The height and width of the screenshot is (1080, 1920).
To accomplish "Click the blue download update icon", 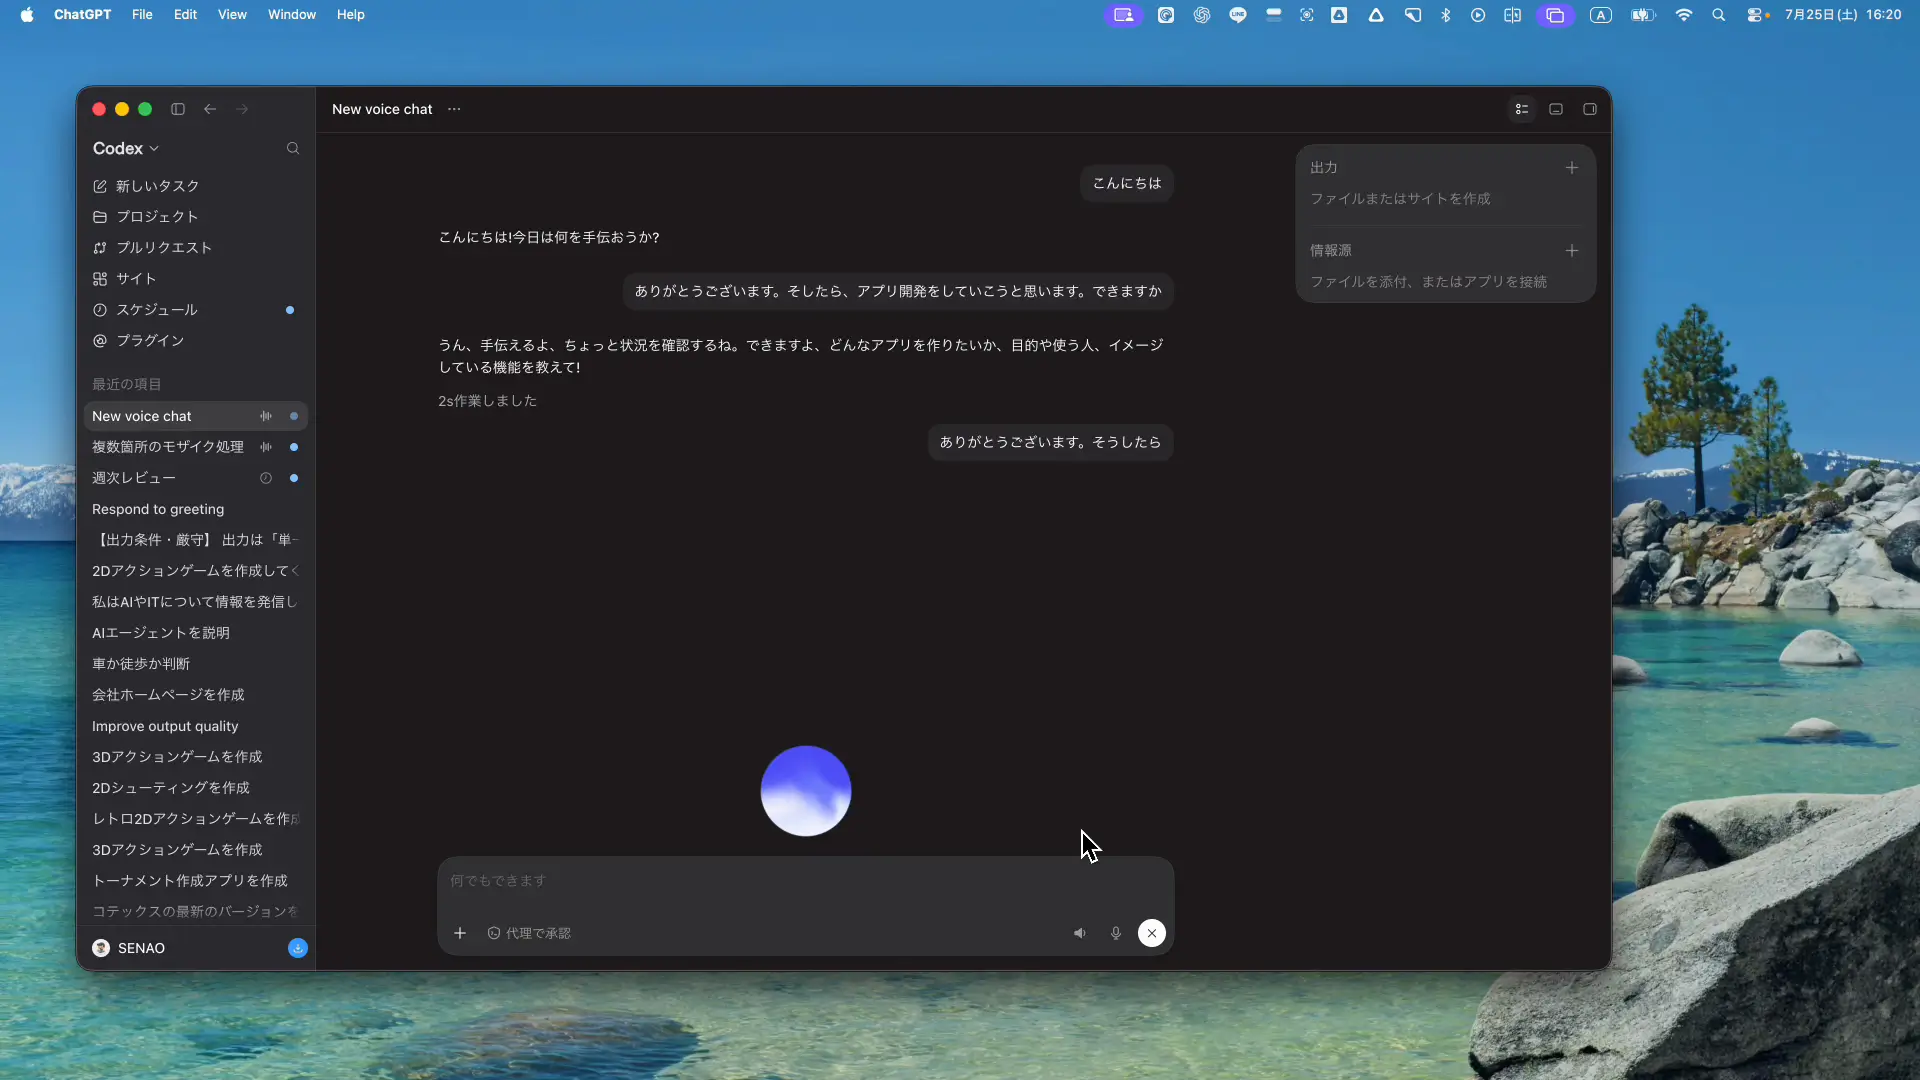I will click(x=298, y=948).
